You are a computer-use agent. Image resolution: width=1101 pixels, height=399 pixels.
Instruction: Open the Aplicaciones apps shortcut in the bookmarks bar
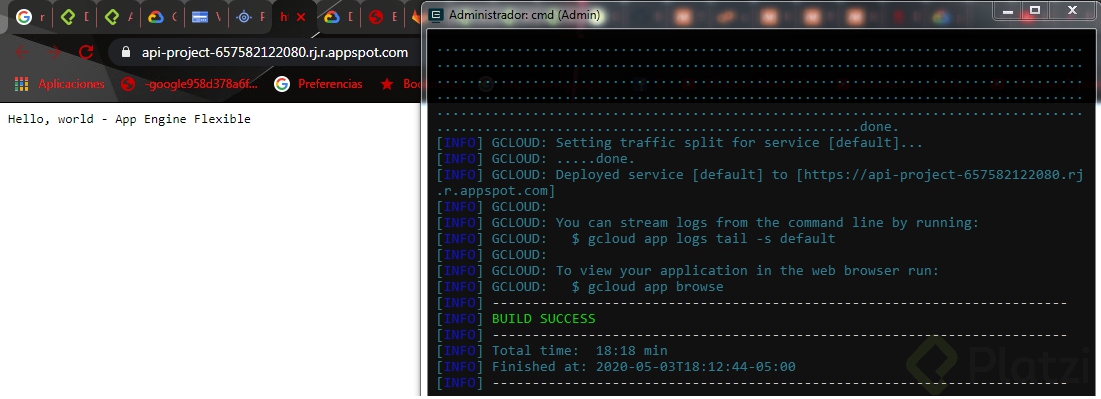[x=60, y=84]
